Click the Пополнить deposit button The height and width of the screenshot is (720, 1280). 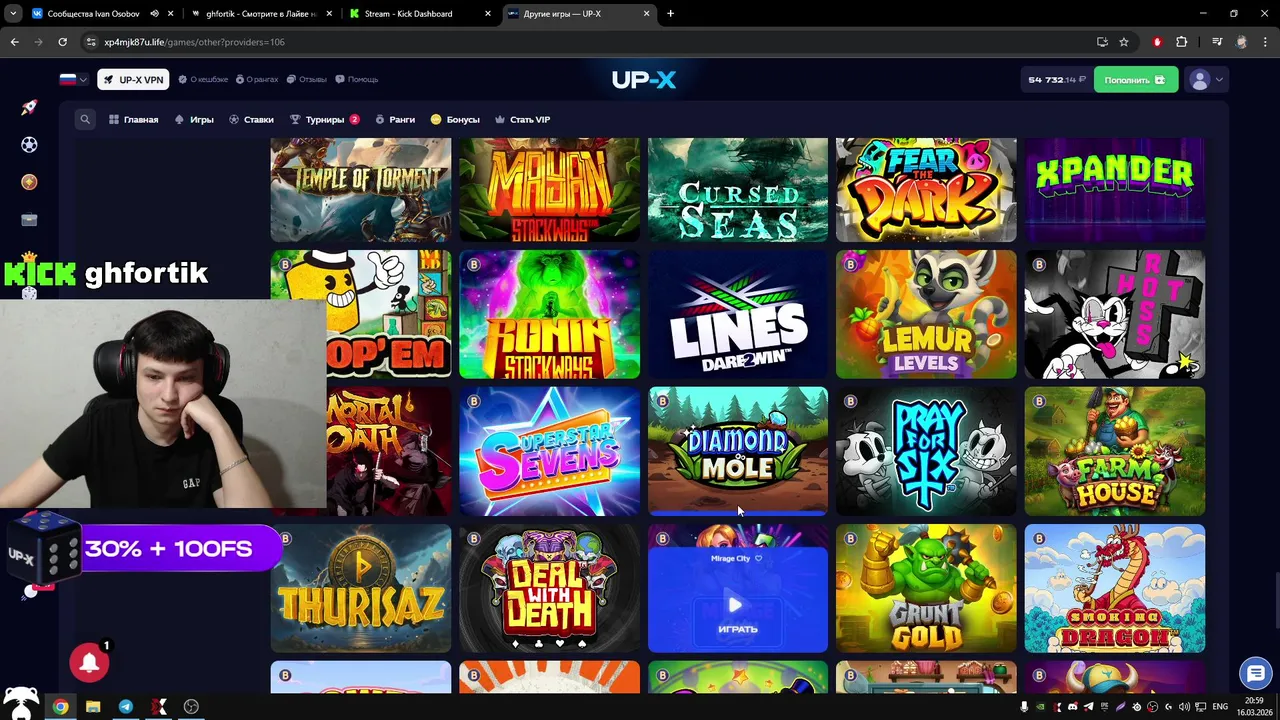coord(1135,80)
